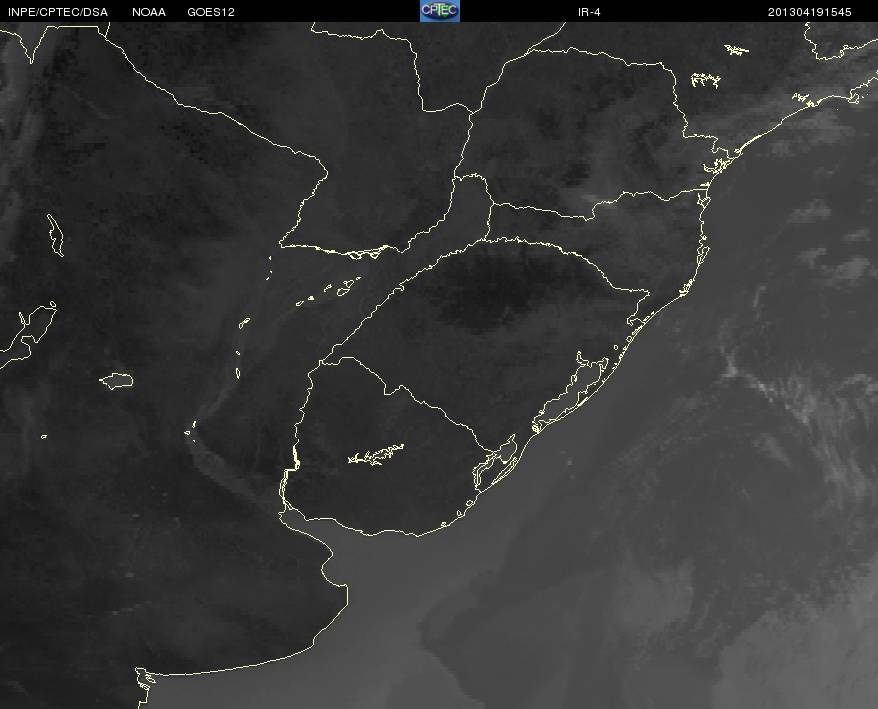Viewport: 878px width, 709px height.
Task: Click the 201304191545 timestamp
Action: point(809,12)
